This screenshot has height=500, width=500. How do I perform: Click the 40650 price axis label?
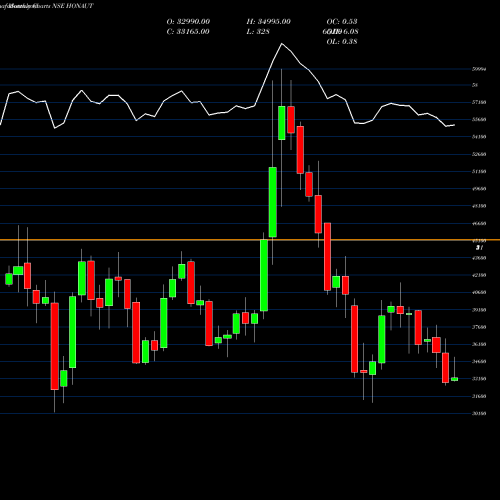[x=479, y=292]
